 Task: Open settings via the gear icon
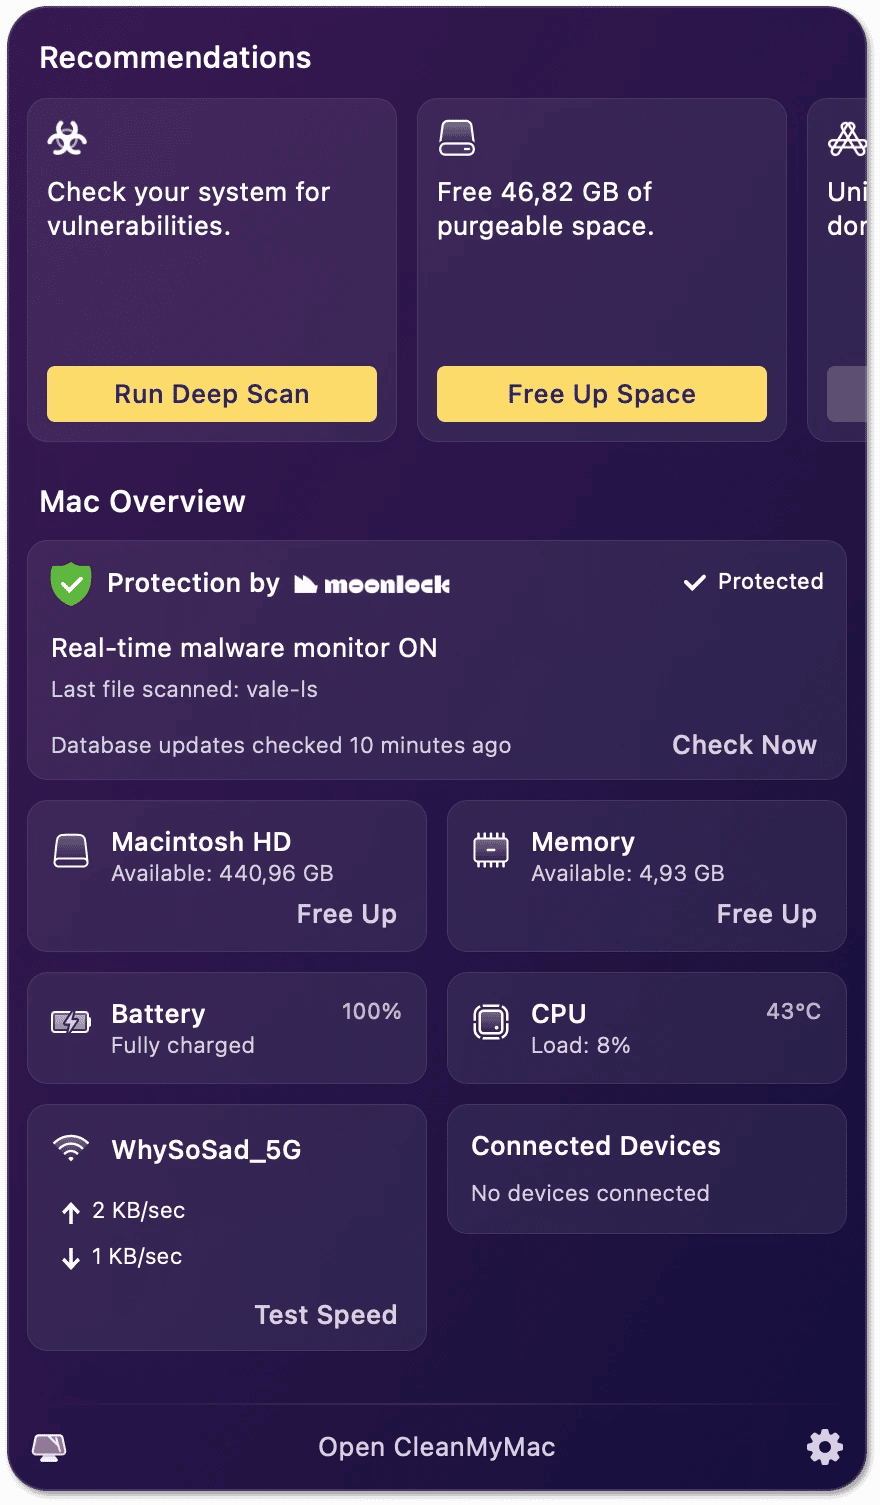tap(825, 1447)
